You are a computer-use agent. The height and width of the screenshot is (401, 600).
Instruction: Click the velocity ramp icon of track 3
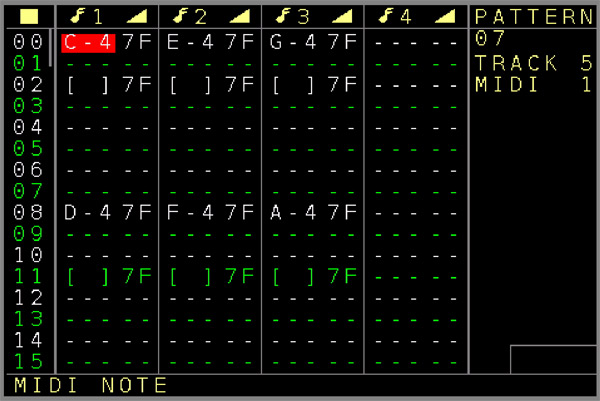click(342, 16)
